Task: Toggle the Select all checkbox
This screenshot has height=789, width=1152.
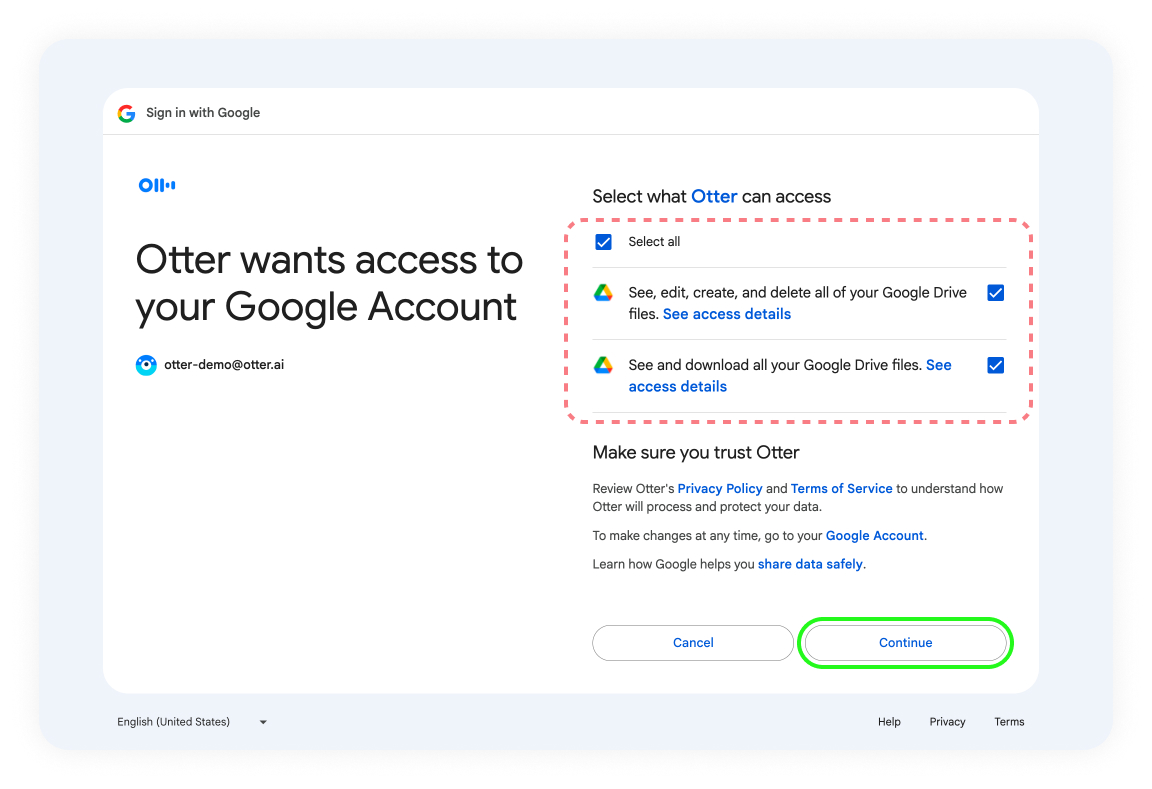Action: [603, 242]
